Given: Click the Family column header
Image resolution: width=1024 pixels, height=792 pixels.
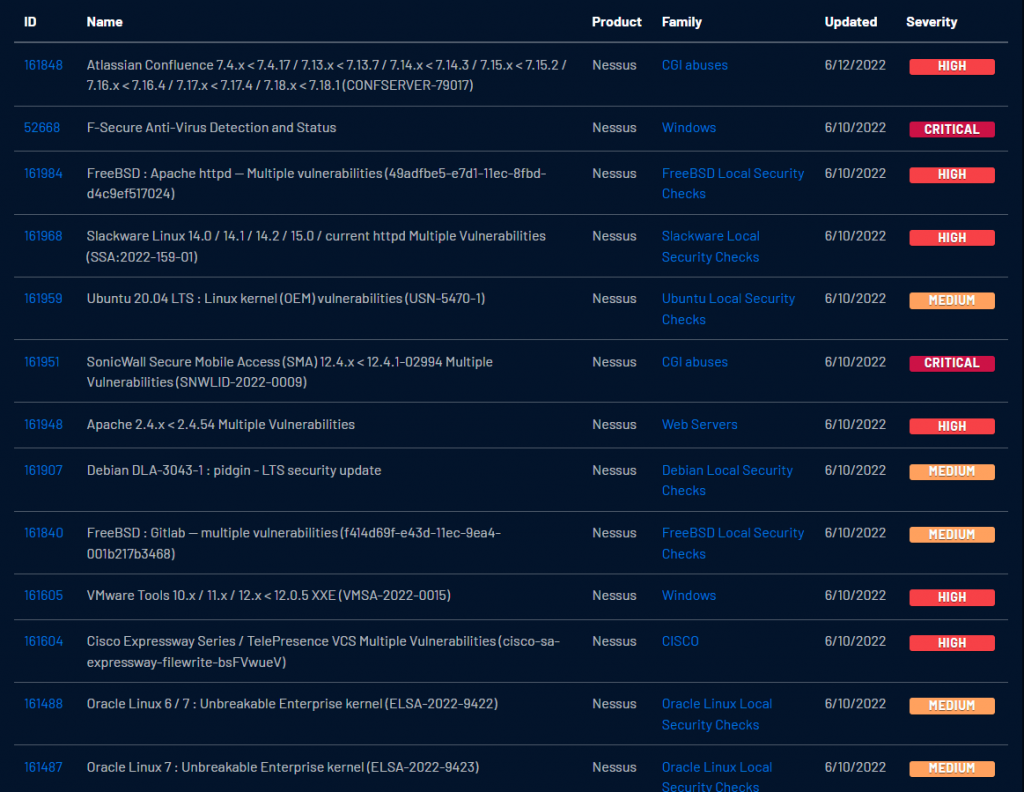Looking at the screenshot, I should coord(681,22).
